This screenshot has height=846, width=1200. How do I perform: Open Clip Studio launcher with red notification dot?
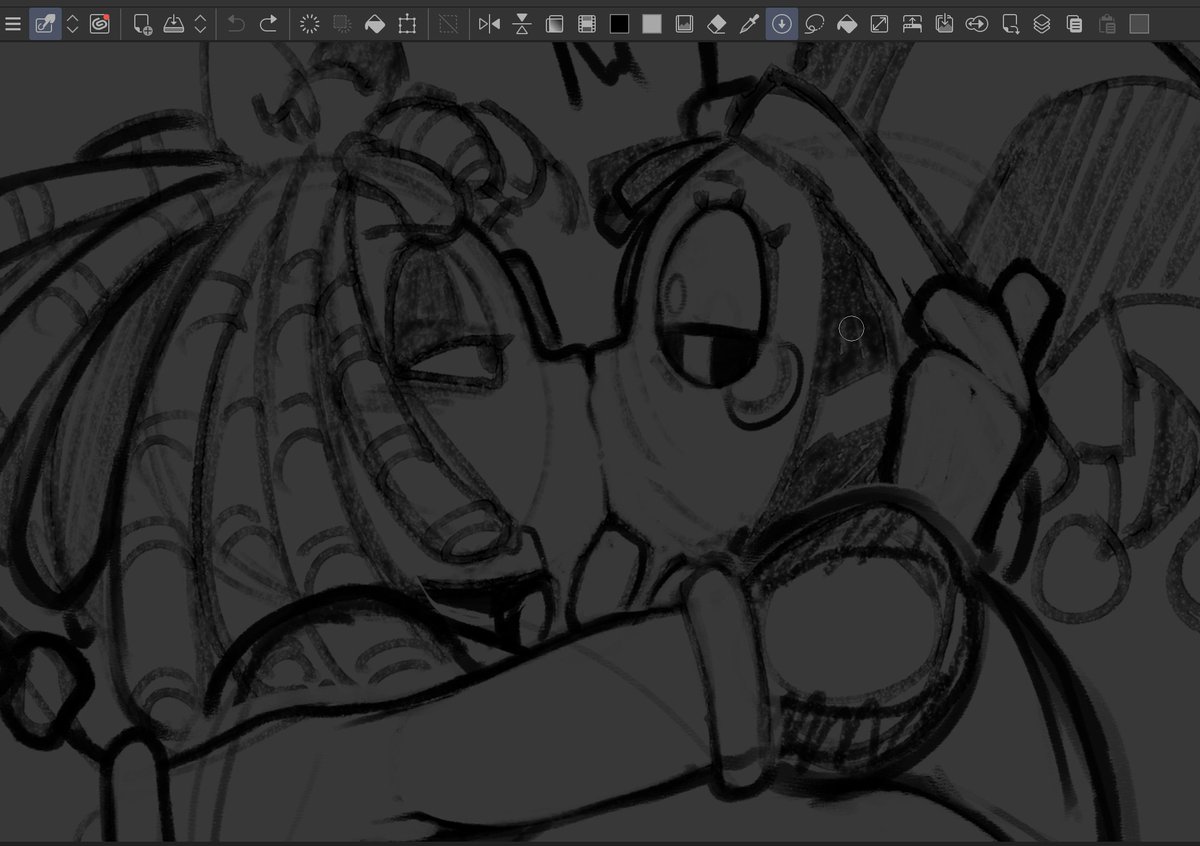point(99,23)
